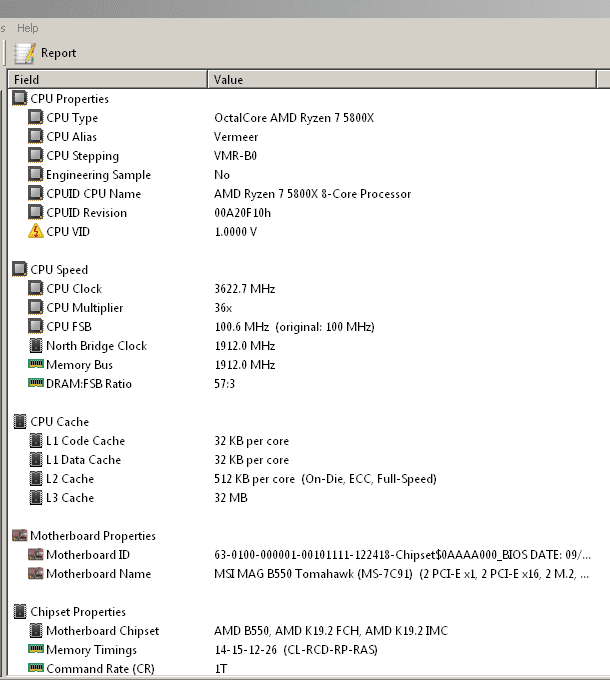Click the DRAM:FSB Ratio RAM icon

pyautogui.click(x=36, y=383)
